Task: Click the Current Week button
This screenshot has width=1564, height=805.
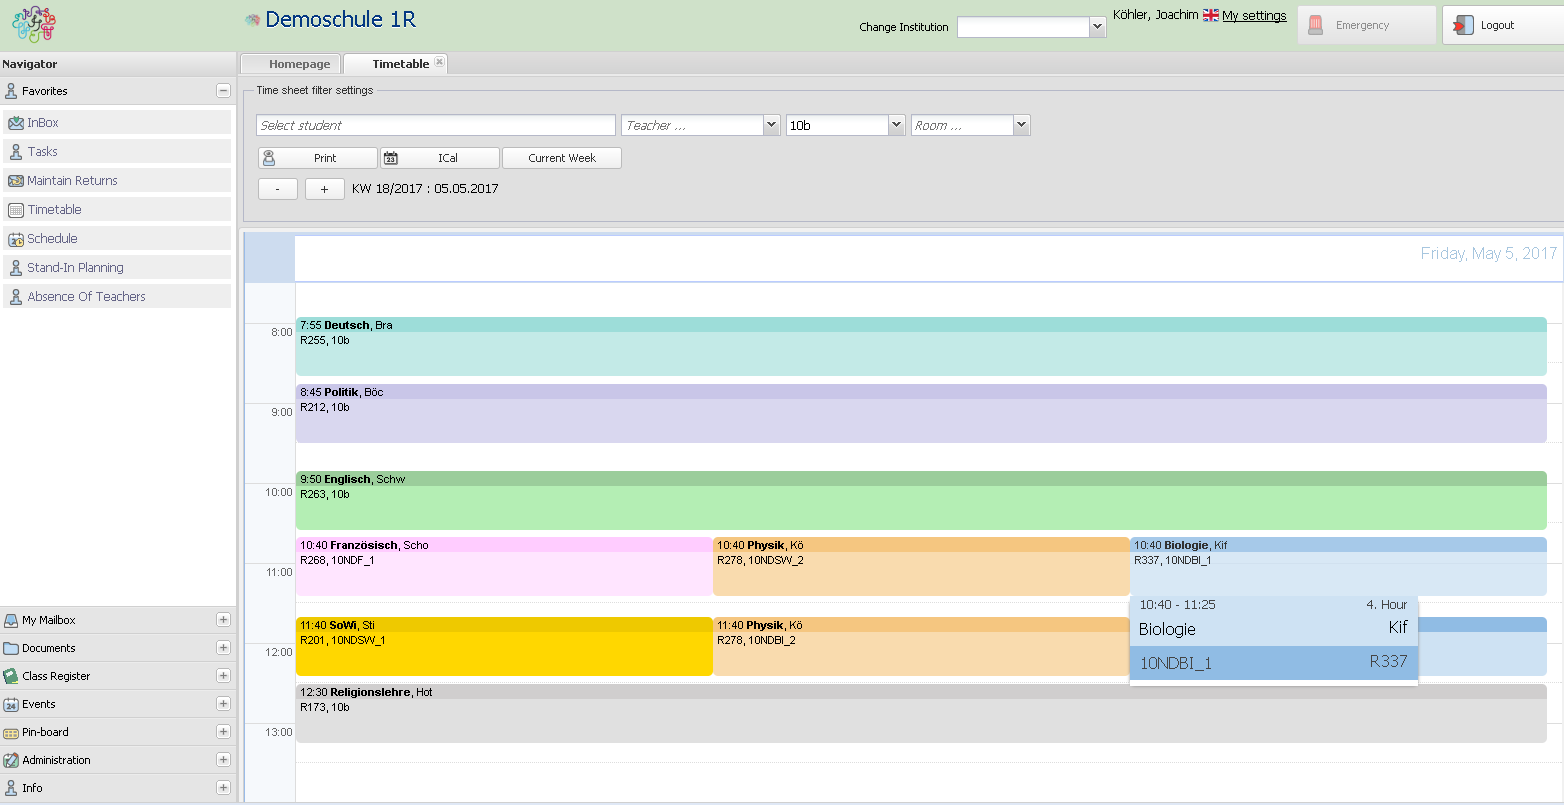Action: 562,158
